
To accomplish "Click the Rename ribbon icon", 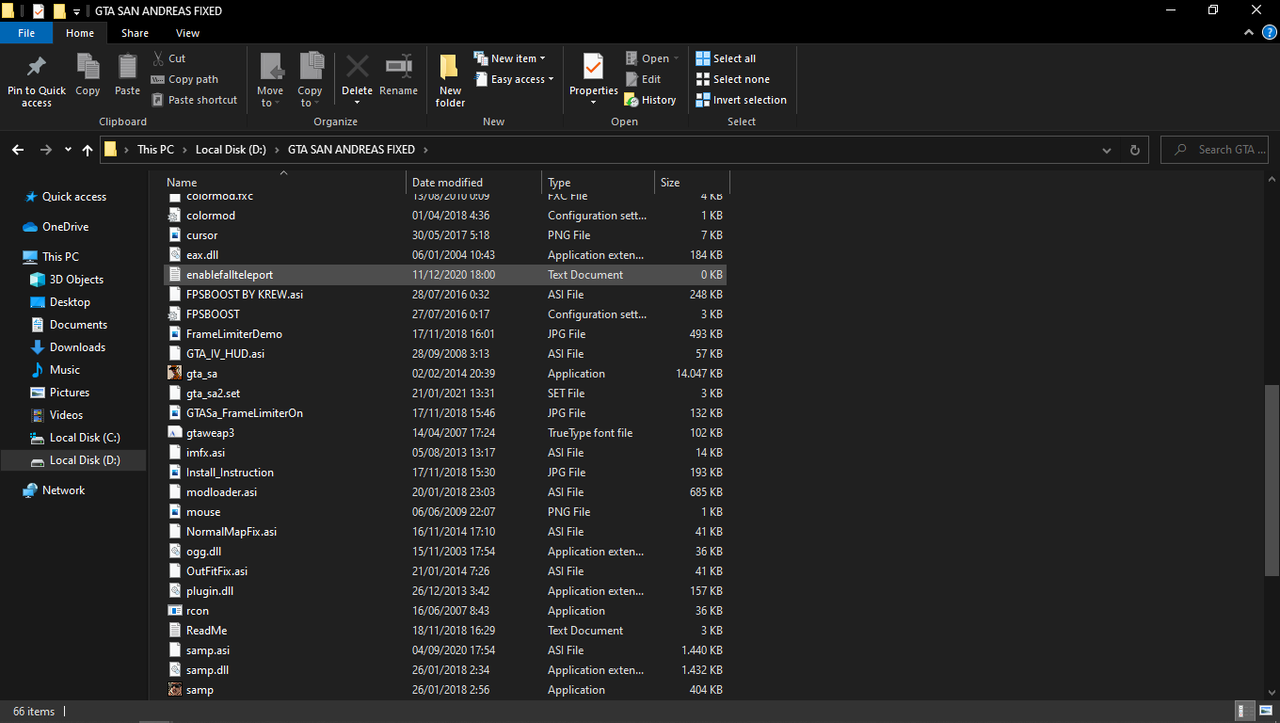I will tap(398, 67).
